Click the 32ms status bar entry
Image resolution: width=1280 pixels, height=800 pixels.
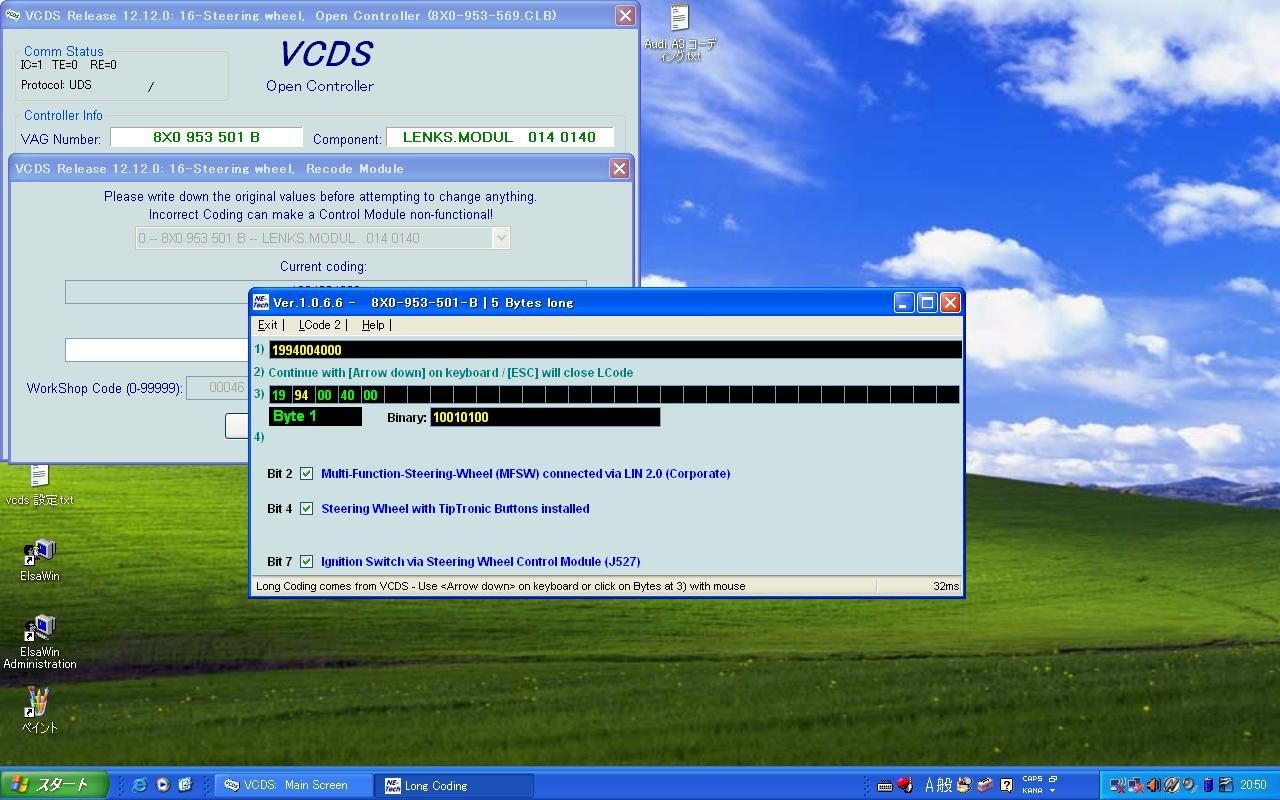coord(946,586)
